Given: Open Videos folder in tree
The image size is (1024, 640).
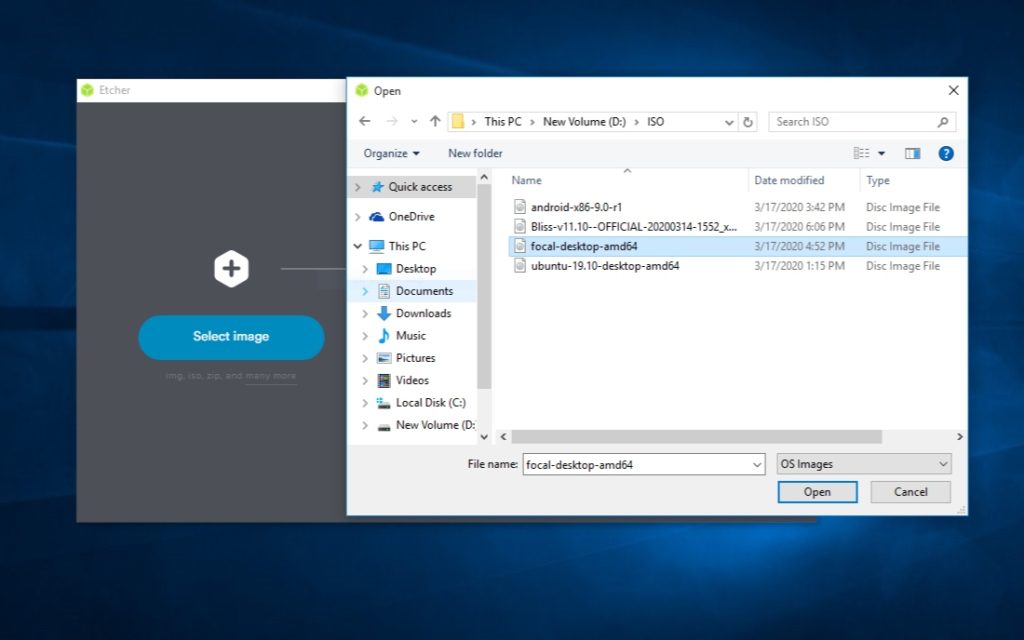Looking at the screenshot, I should (x=411, y=380).
